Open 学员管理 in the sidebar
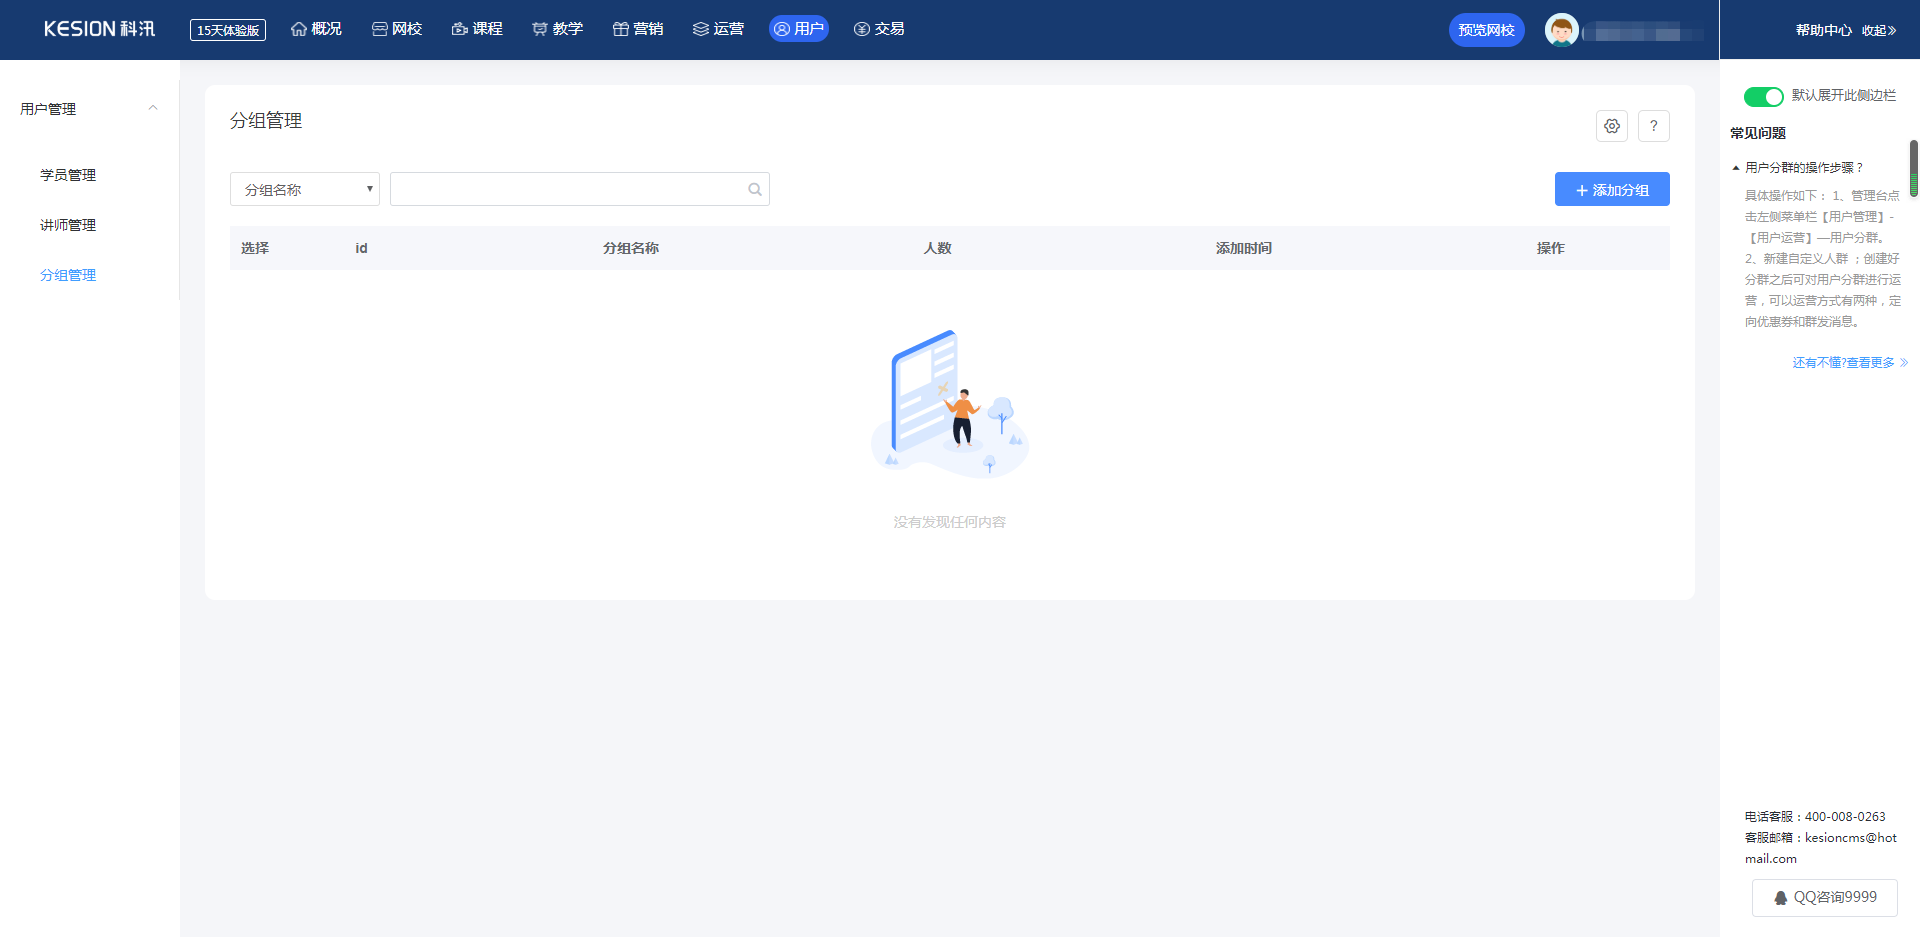This screenshot has height=937, width=1920. point(68,175)
